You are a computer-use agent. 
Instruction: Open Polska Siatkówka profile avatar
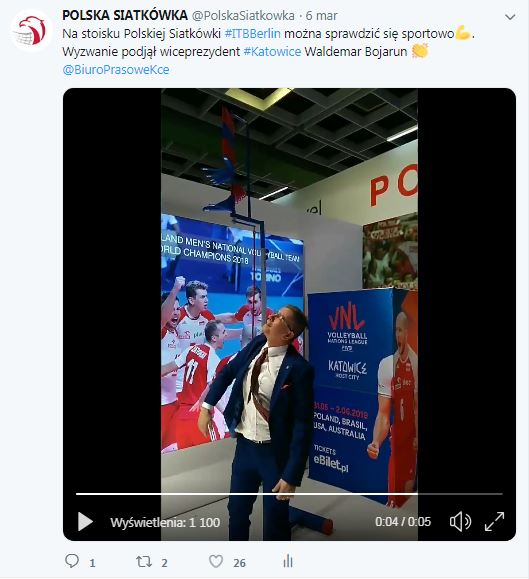(31, 31)
